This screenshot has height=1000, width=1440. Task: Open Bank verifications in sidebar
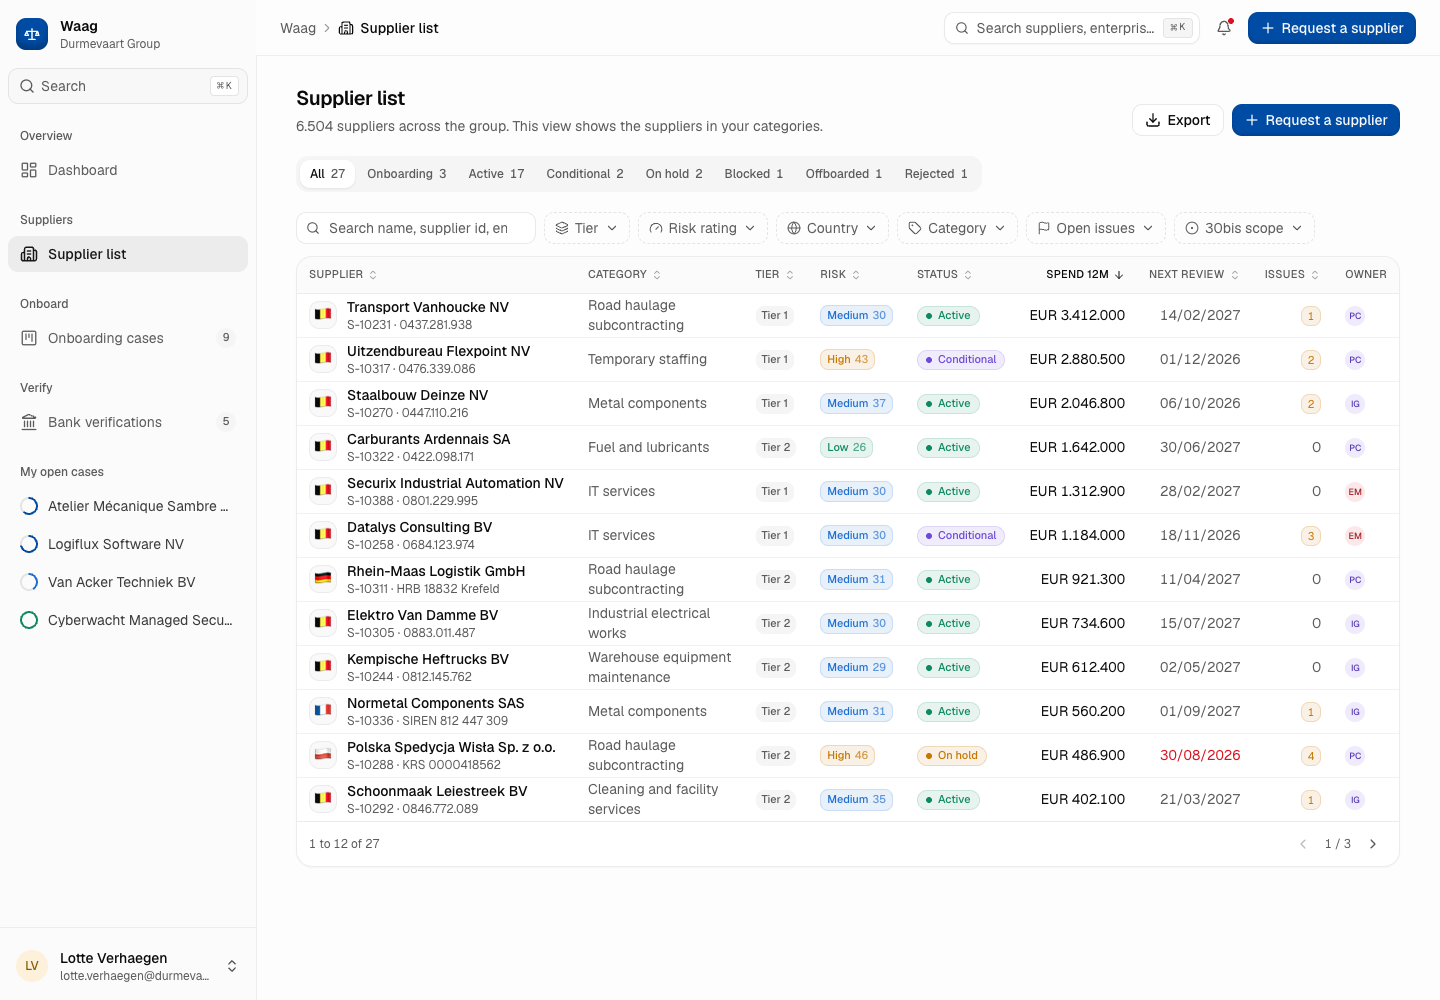pos(128,422)
